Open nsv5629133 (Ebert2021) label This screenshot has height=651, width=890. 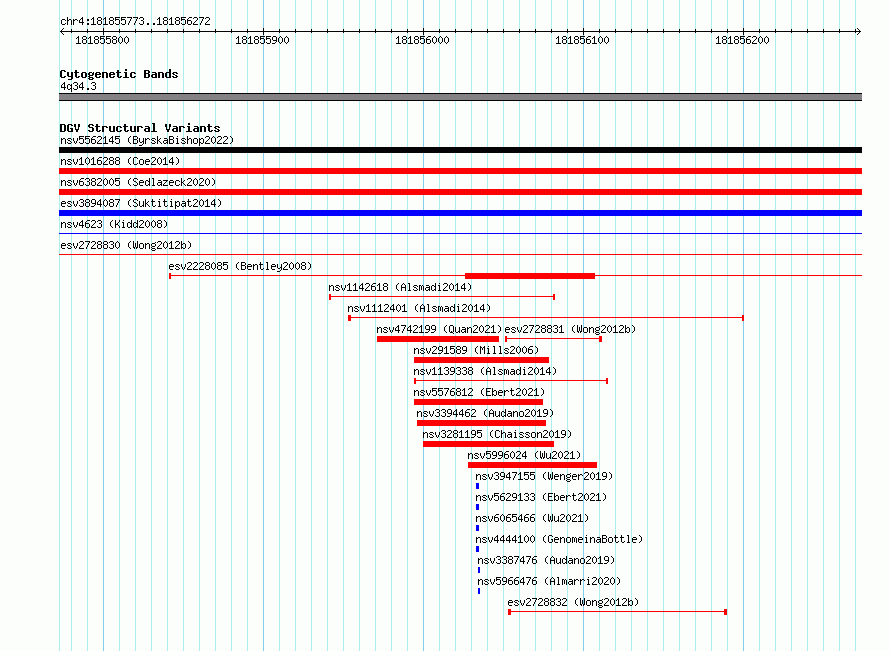[541, 497]
